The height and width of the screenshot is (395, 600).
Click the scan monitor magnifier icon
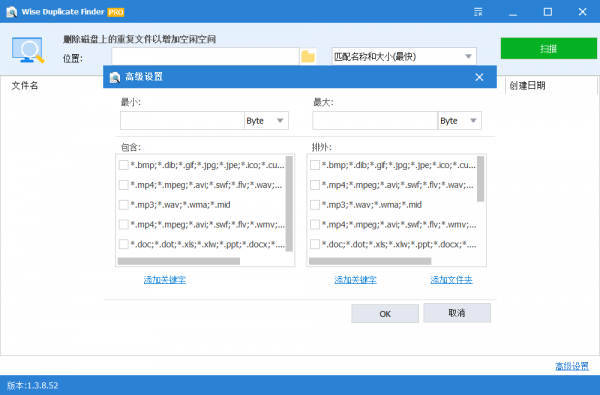coord(28,50)
